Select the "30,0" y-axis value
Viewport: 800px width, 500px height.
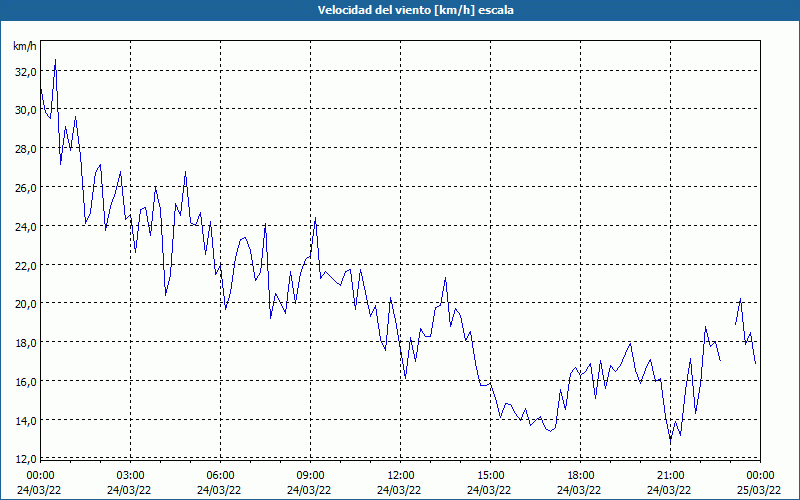pos(26,110)
